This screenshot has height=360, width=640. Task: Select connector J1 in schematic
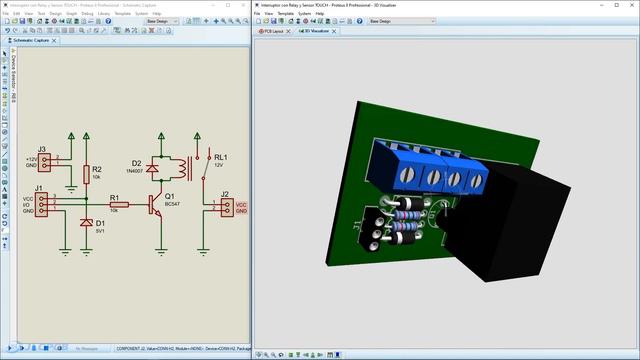point(41,204)
